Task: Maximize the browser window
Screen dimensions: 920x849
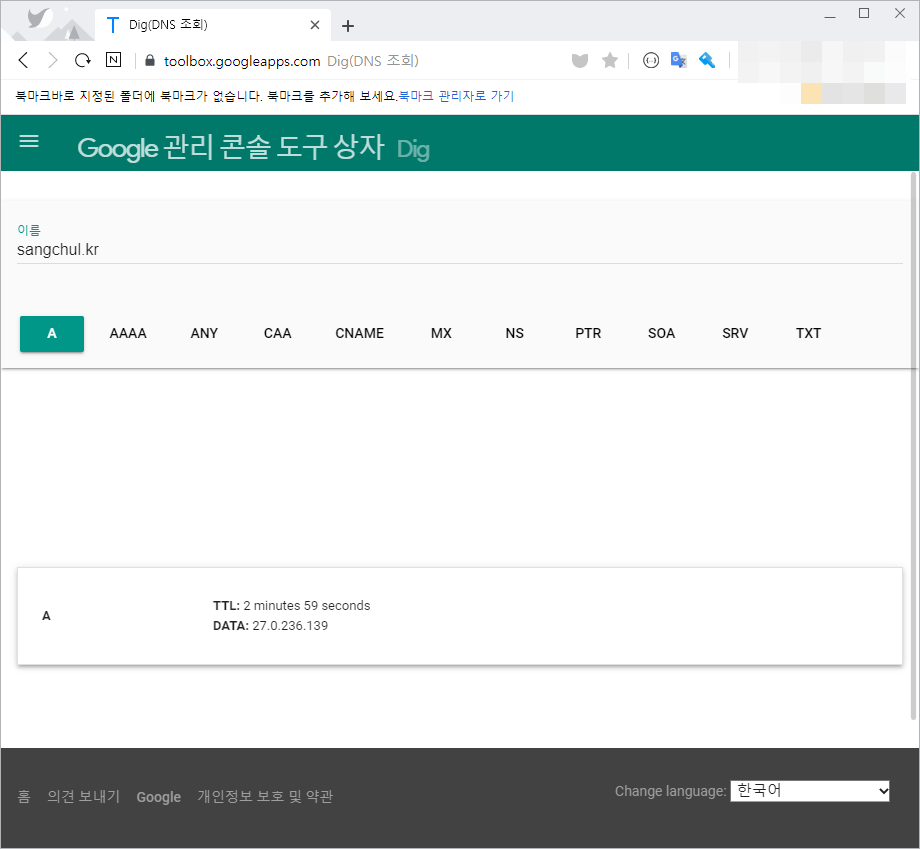Action: (x=864, y=13)
